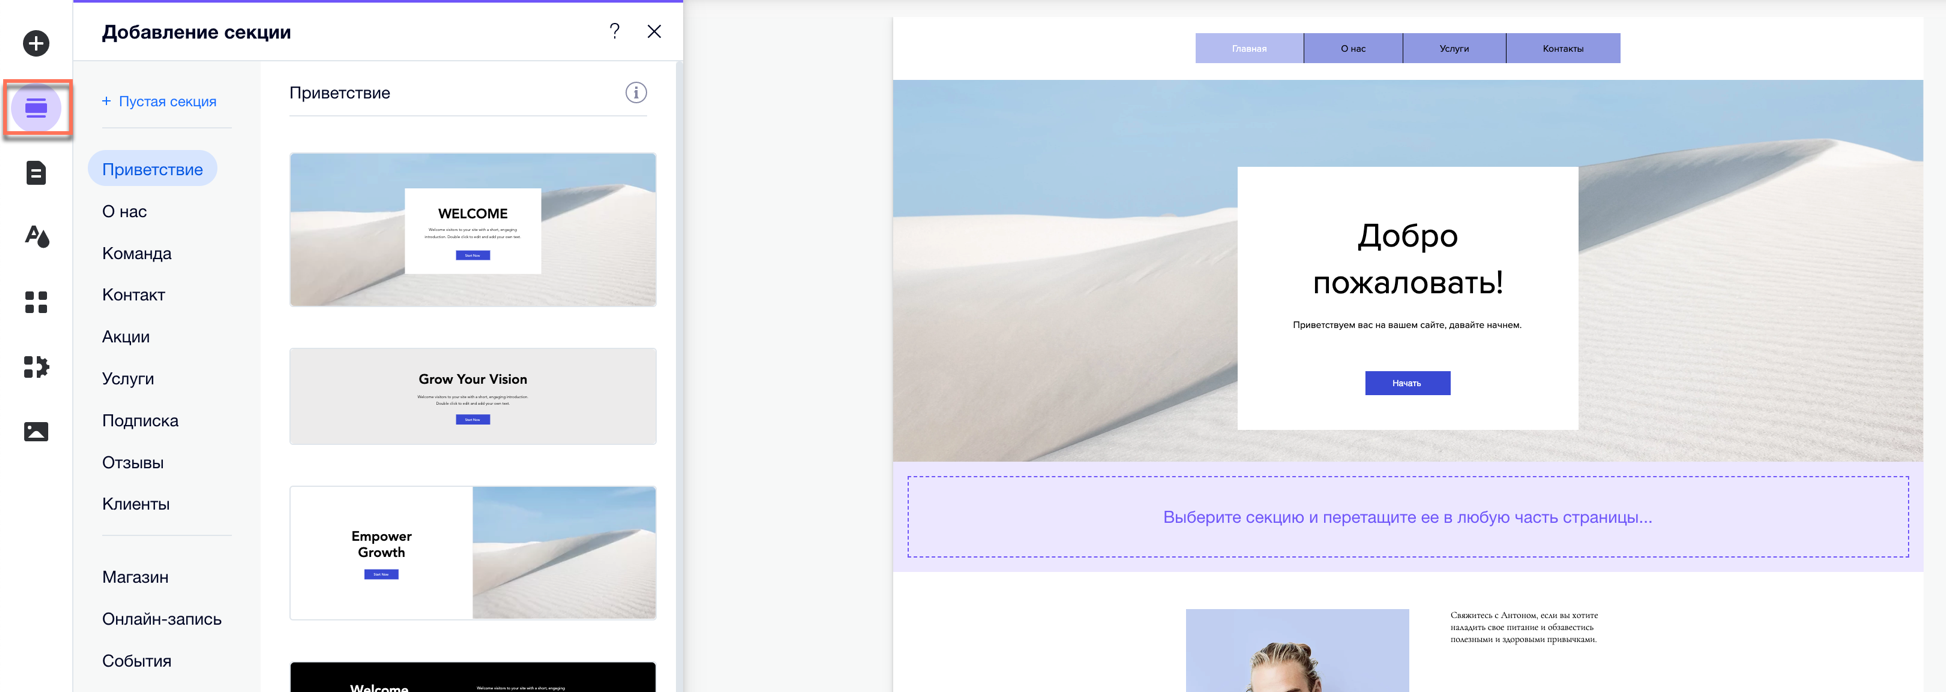Select the portrait photo on the page
The image size is (1946, 692).
point(1297,650)
